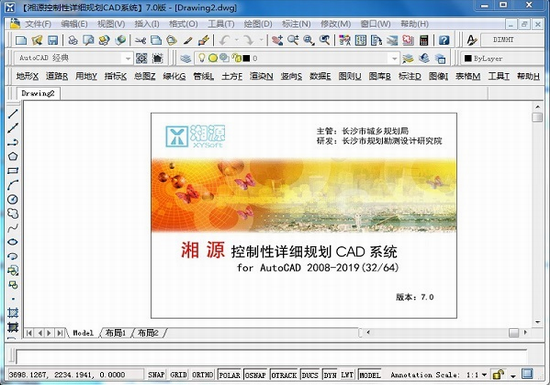Open the Layer Properties Manager icon
This screenshot has width=550, height=385.
pos(186,58)
